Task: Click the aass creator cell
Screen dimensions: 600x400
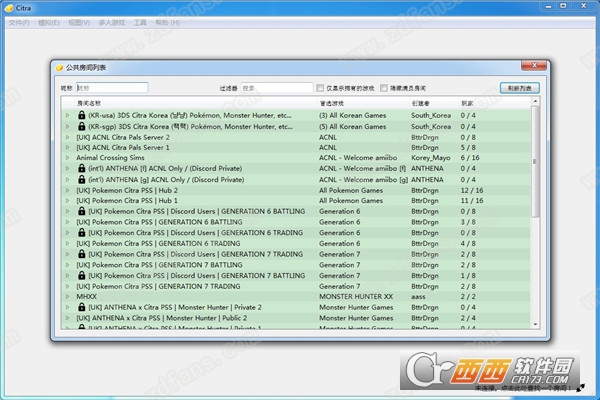Action: (x=418, y=296)
